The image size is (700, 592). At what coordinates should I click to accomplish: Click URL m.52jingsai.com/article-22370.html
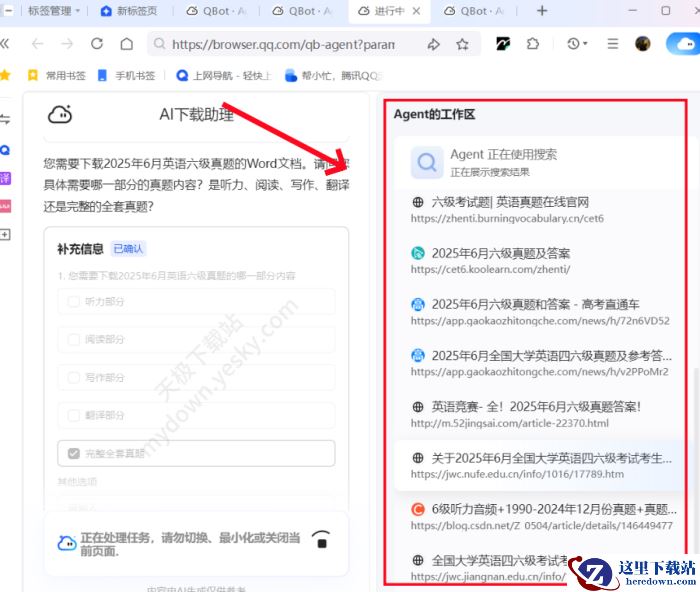point(509,423)
